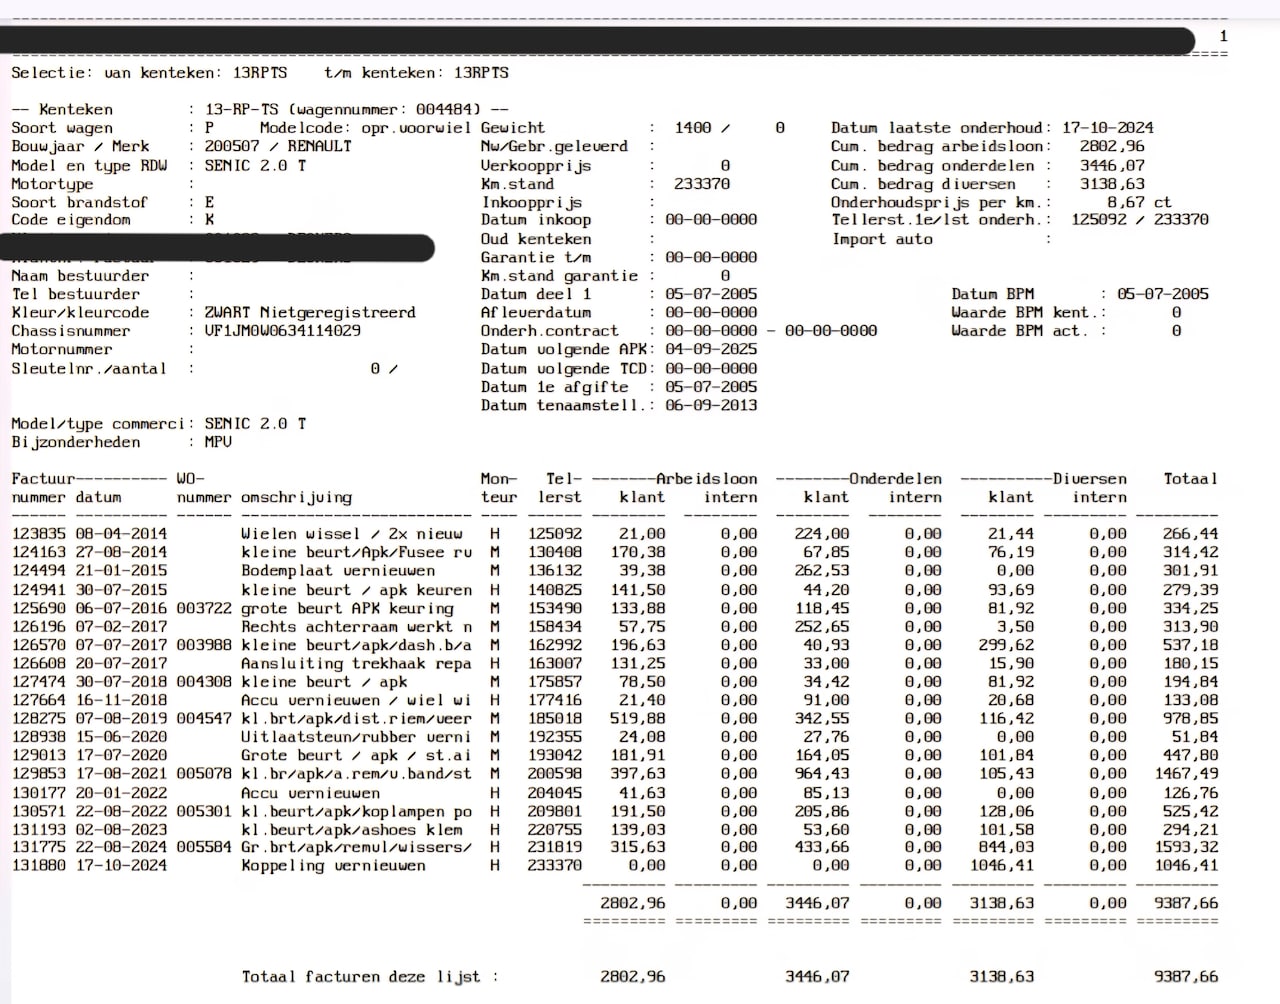Click WO-nummer 005584
The image size is (1280, 1004).
pos(204,847)
